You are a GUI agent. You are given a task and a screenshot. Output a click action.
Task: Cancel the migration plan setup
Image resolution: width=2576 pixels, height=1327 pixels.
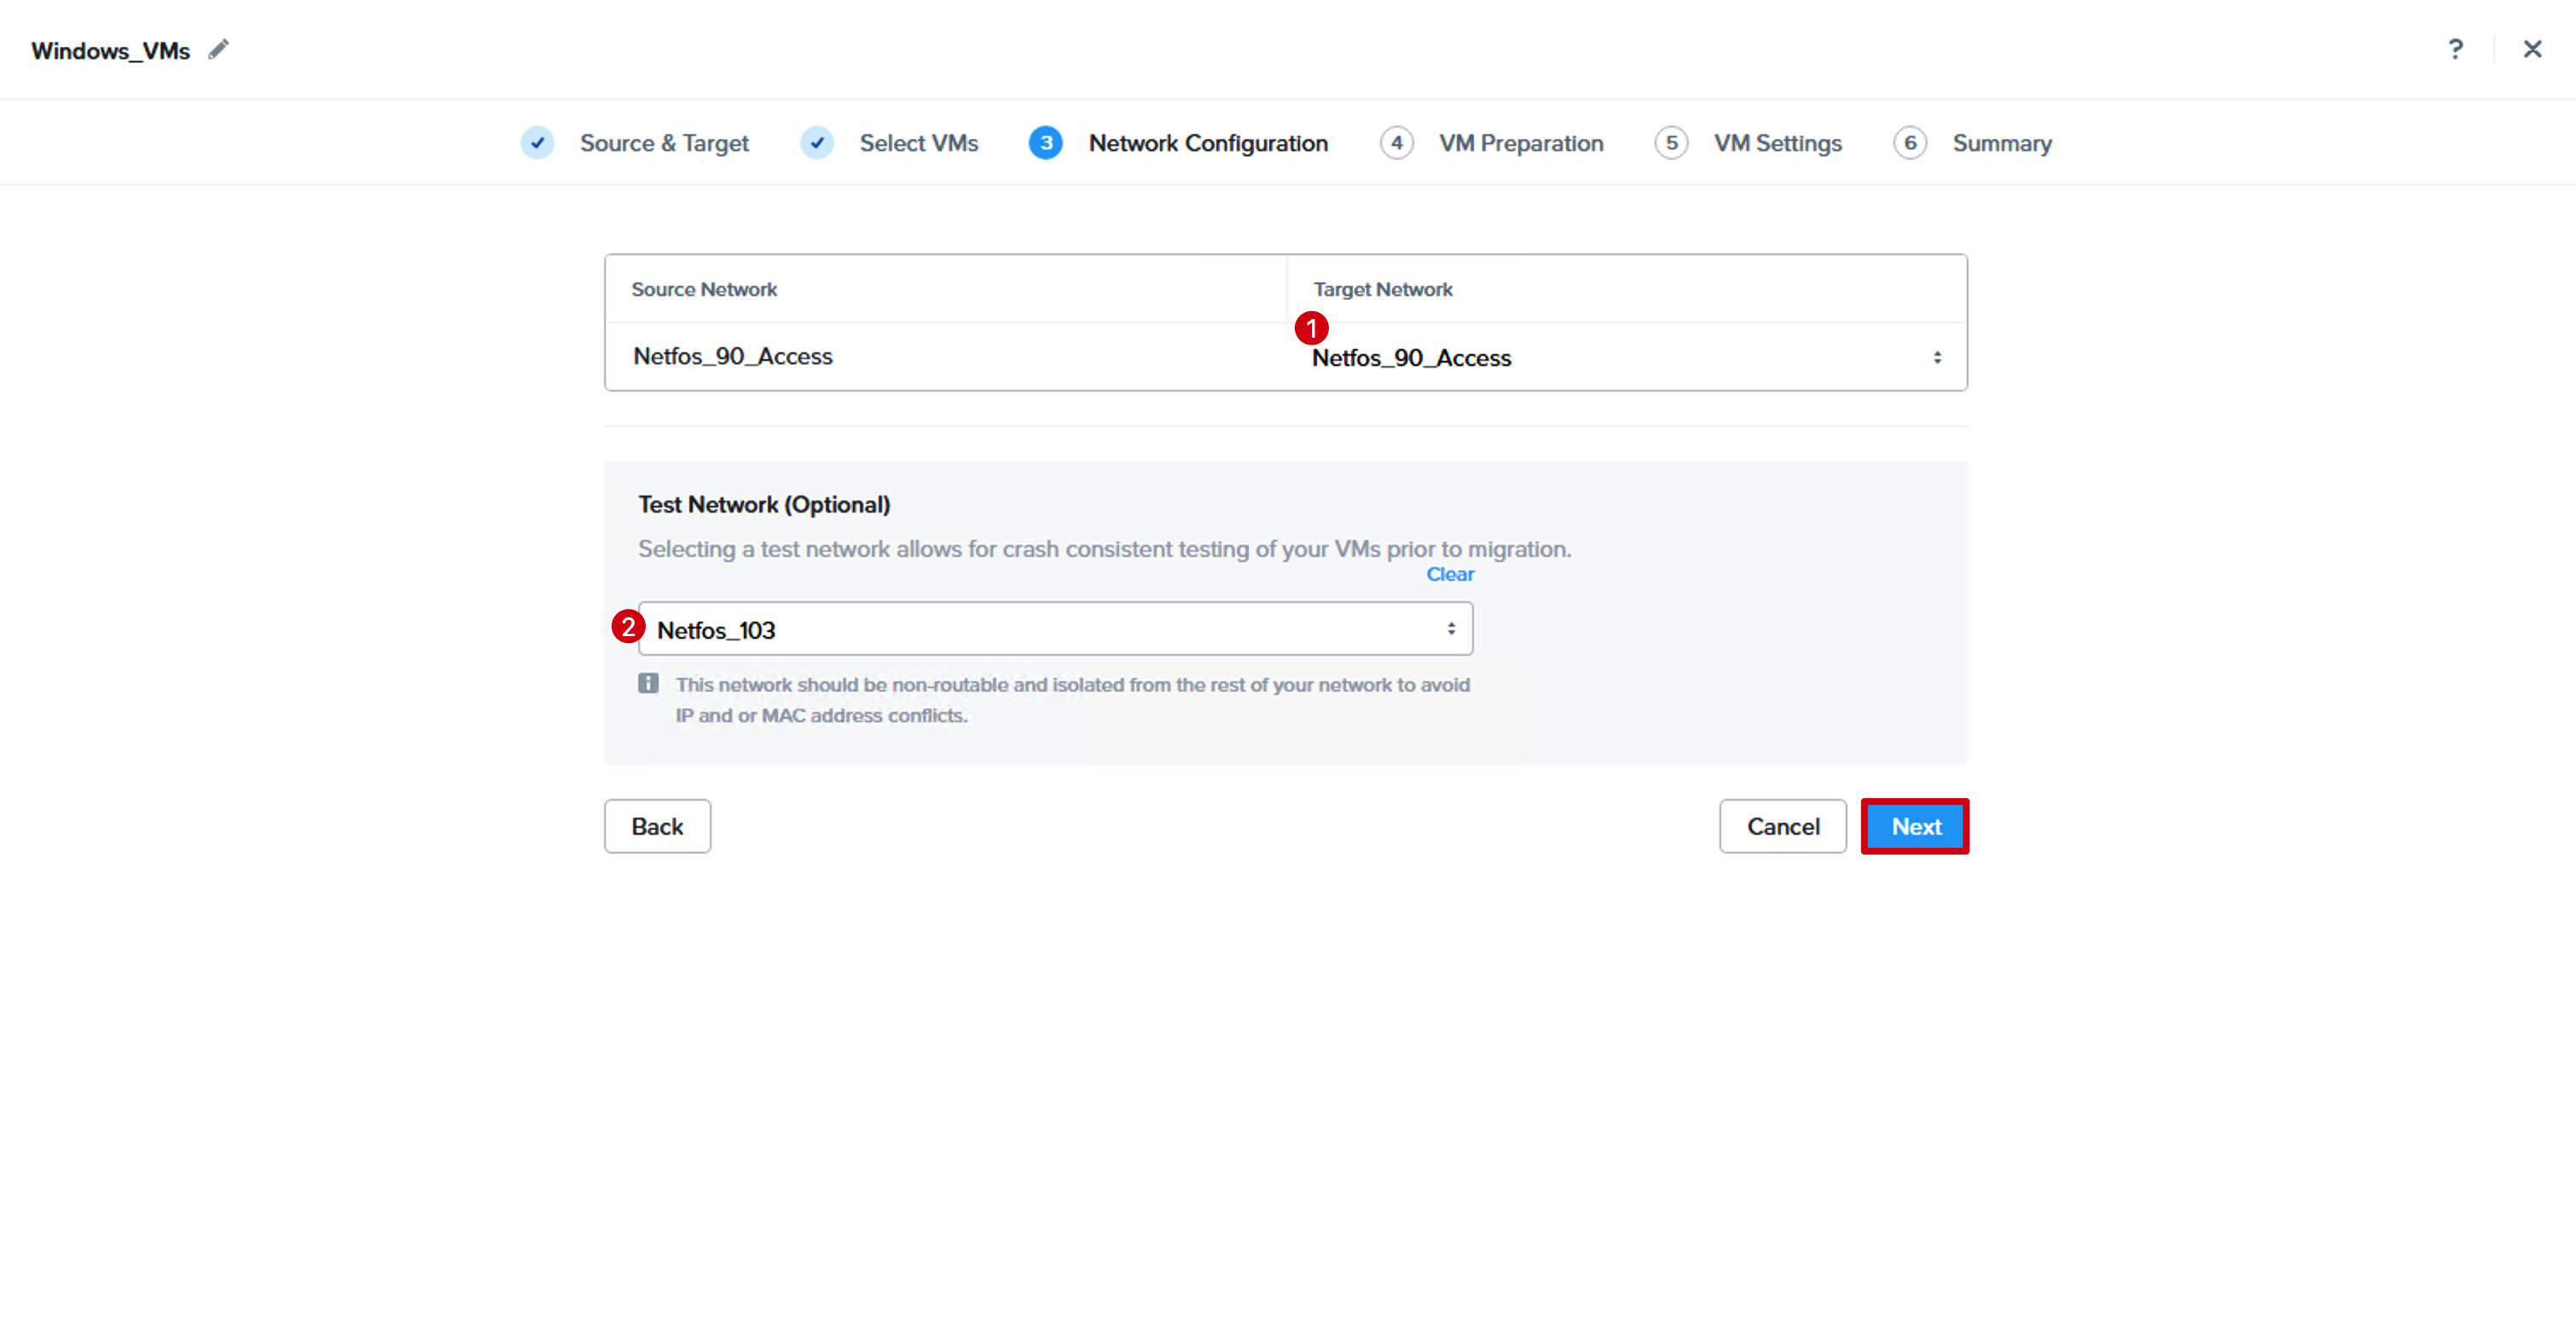[1783, 826]
